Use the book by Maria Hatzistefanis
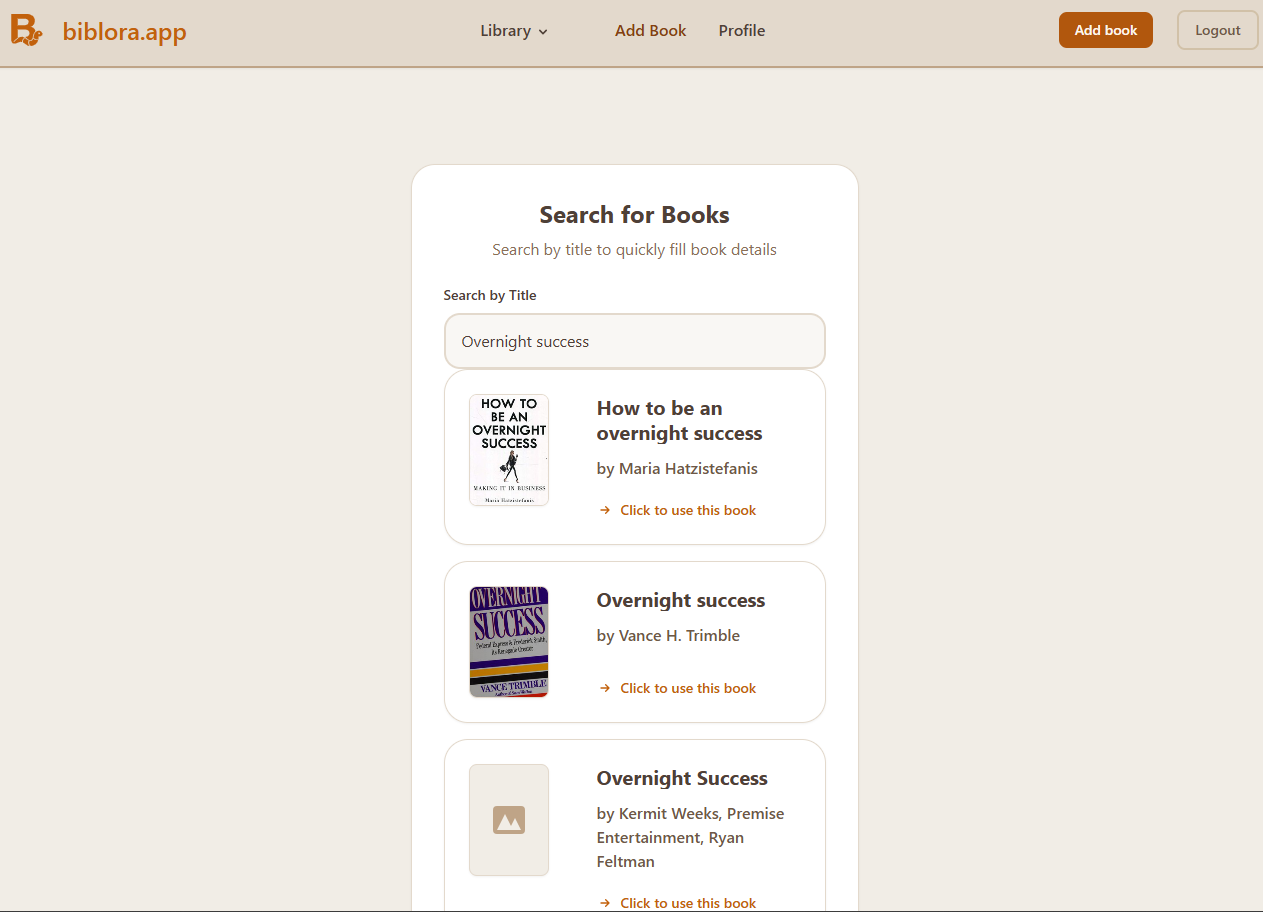Viewport: 1263px width, 912px height. pos(688,510)
